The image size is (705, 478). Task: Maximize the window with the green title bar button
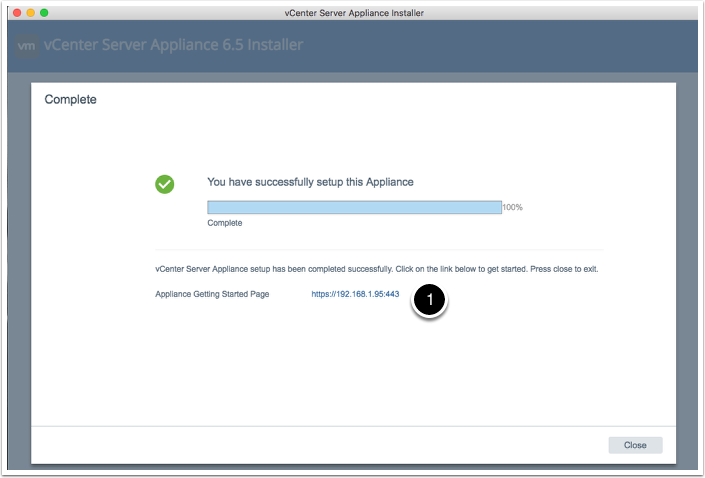click(x=44, y=12)
